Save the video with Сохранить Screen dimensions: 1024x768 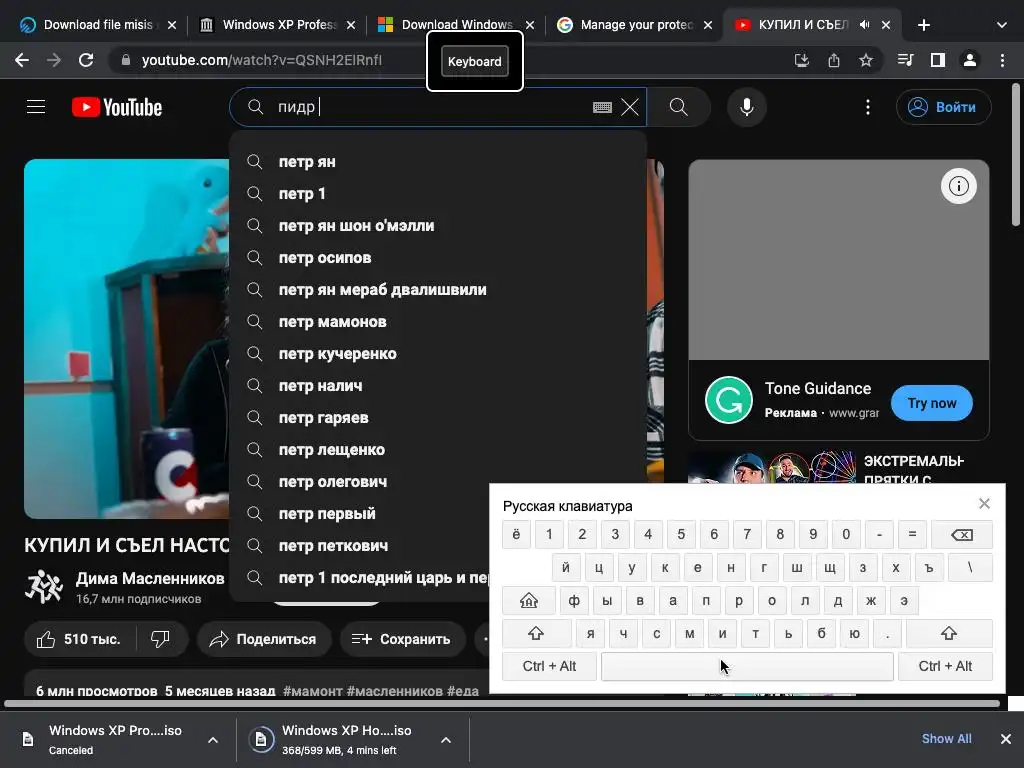click(402, 639)
